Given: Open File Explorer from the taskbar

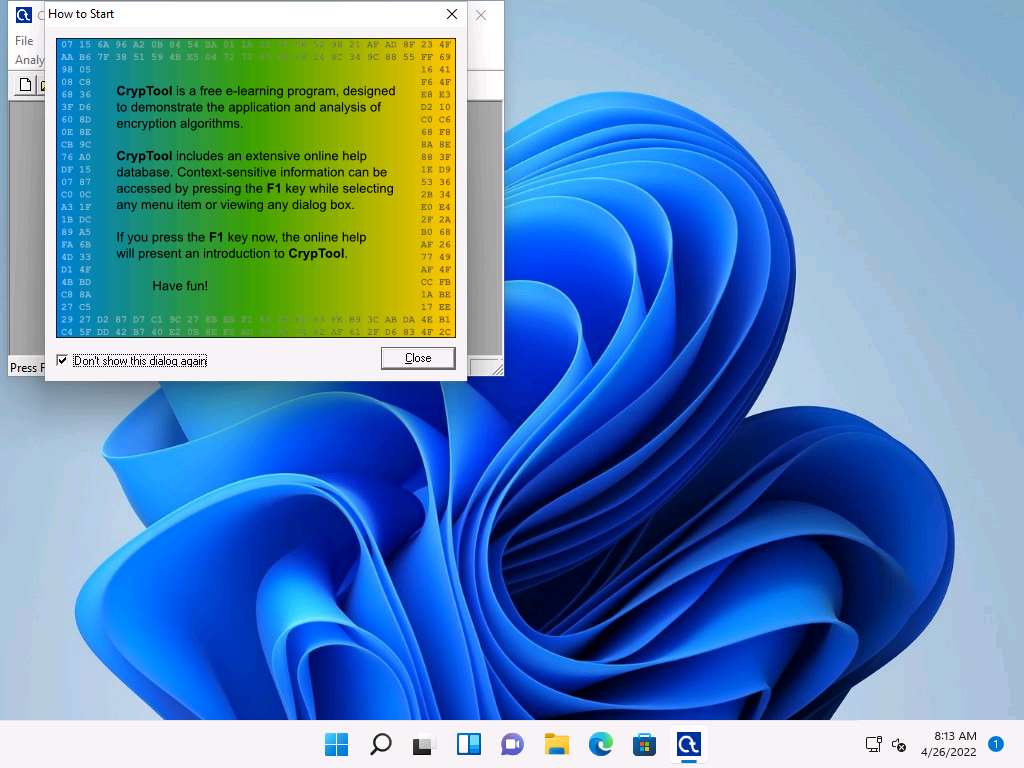Looking at the screenshot, I should click(556, 744).
